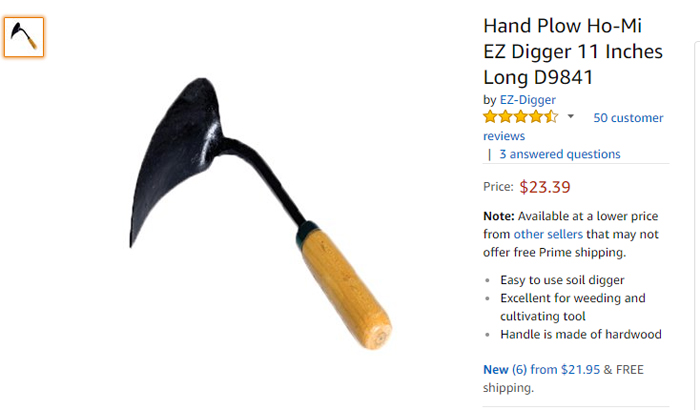This screenshot has width=700, height=410.
Task: Click the half-filled fifth rating star
Action: [551, 117]
